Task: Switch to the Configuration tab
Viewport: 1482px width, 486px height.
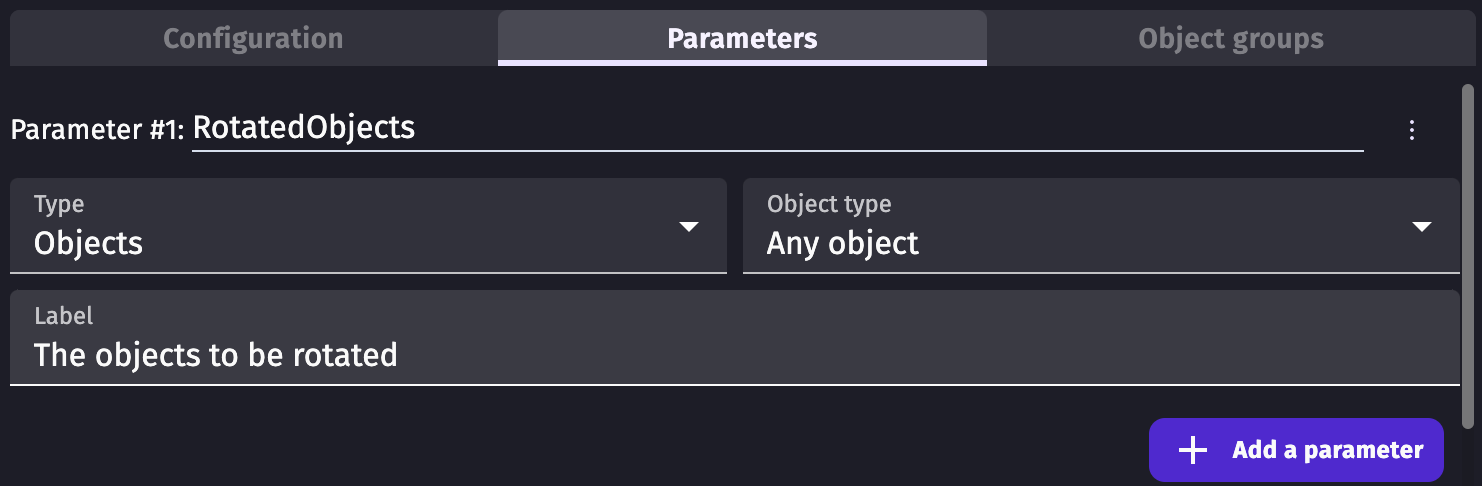Action: pyautogui.click(x=253, y=39)
